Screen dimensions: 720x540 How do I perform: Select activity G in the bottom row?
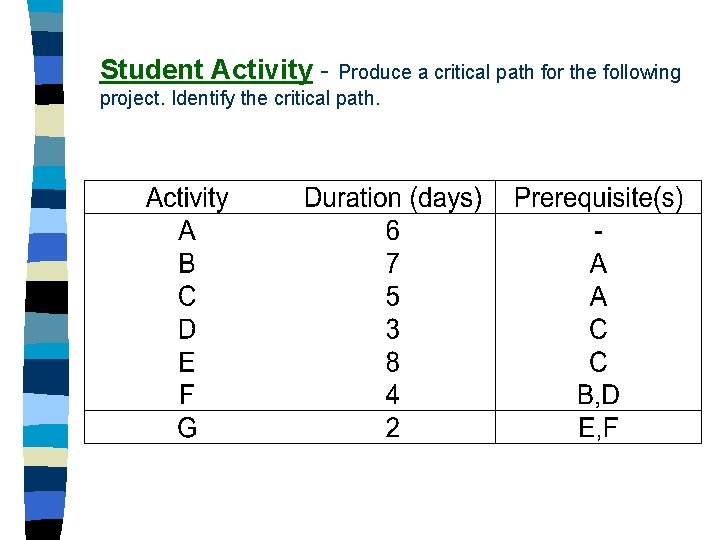tap(187, 428)
